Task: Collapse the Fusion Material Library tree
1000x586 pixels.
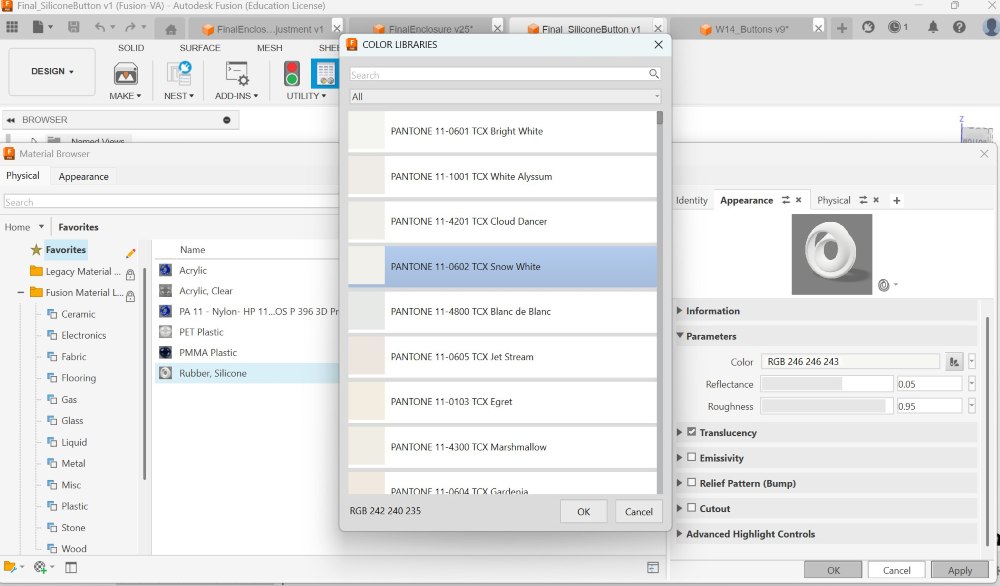Action: 20,293
